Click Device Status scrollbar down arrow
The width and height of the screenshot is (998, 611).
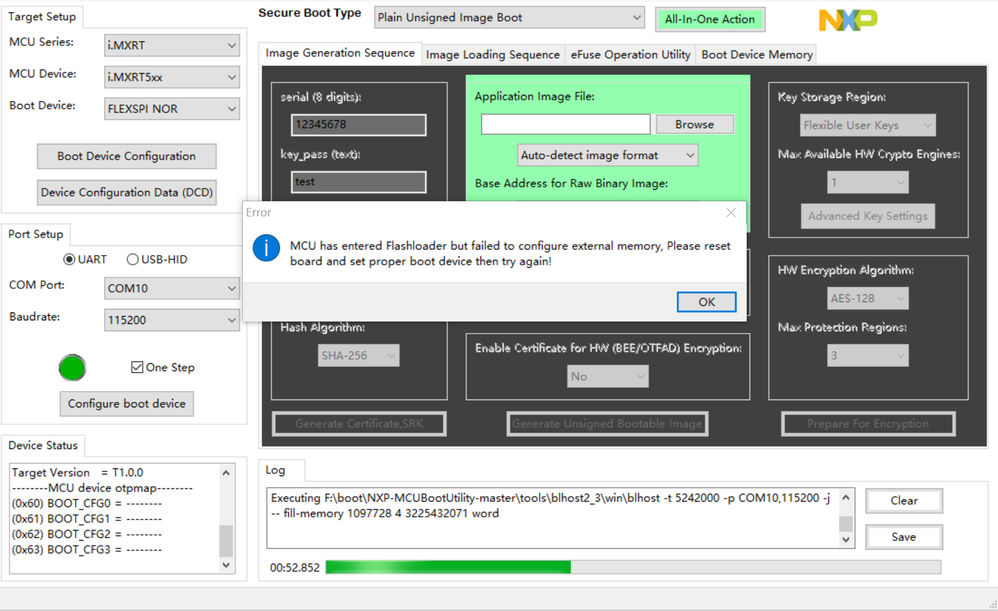[x=226, y=565]
